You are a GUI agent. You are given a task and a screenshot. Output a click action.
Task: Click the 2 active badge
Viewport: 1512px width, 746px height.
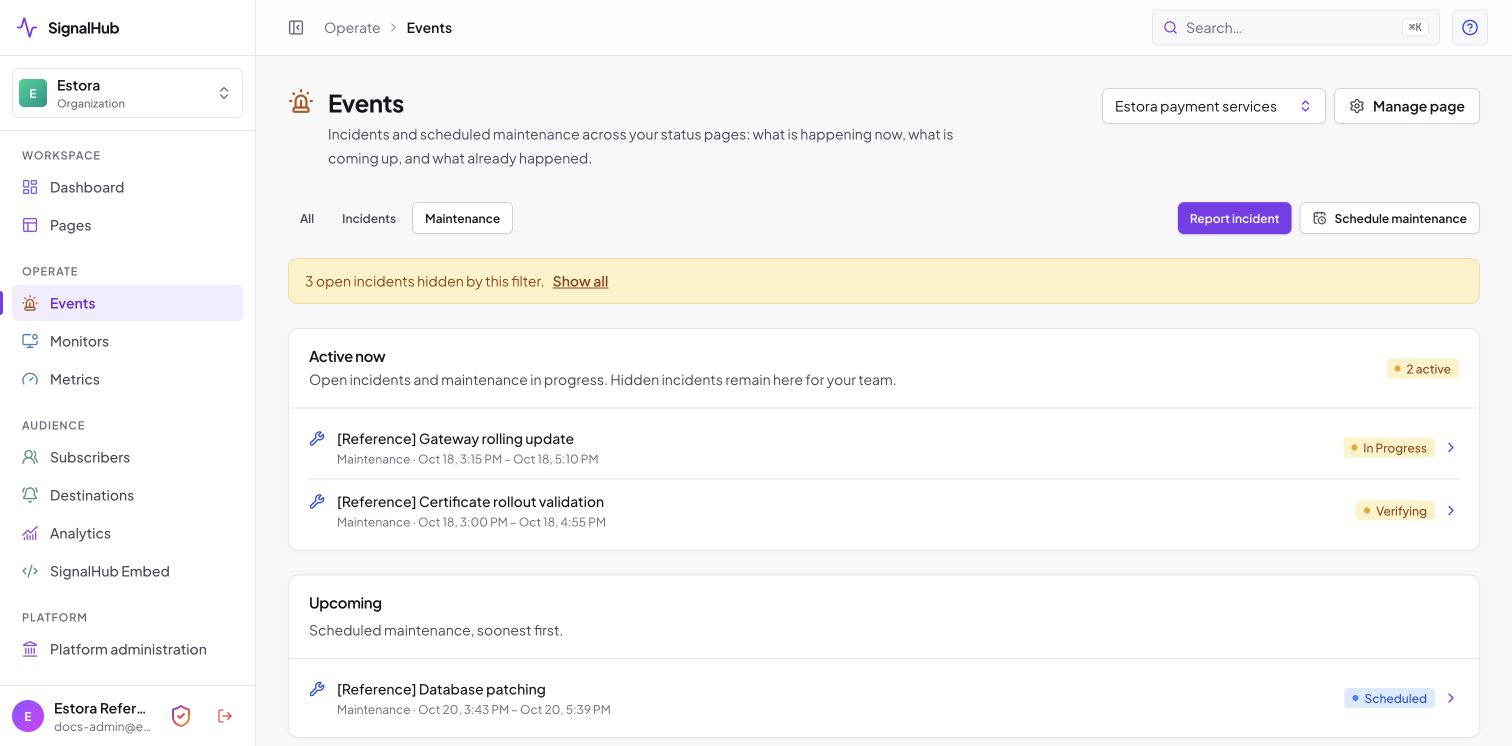pyautogui.click(x=1422, y=369)
